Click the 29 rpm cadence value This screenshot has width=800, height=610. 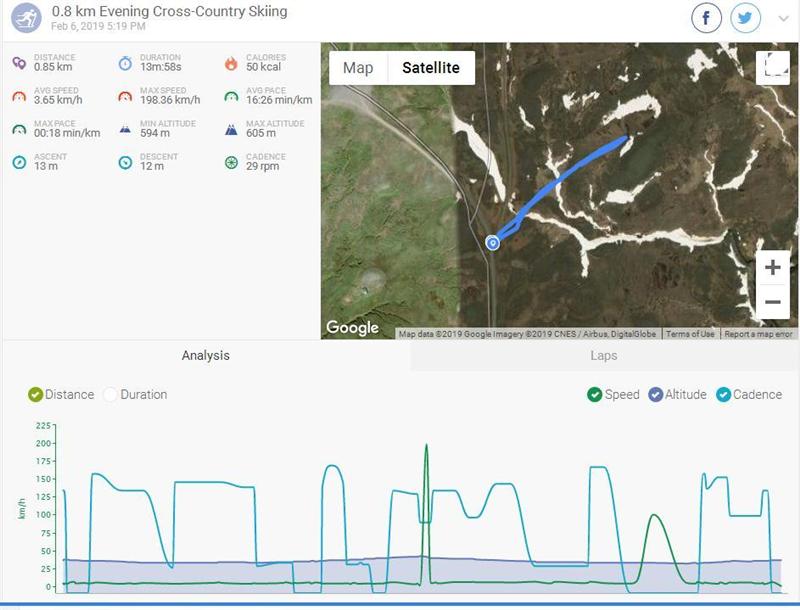[262, 166]
